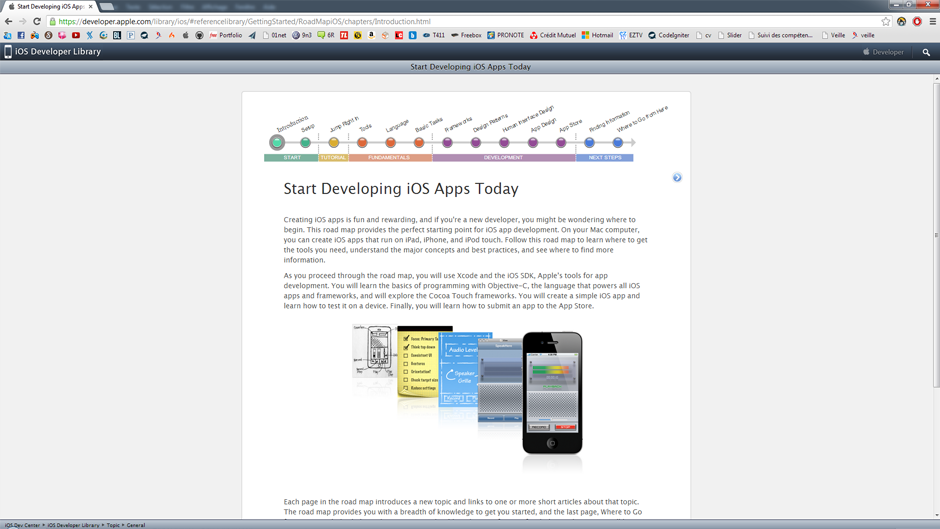
Task: Open the CodeIgniter bookmark
Action: click(668, 35)
